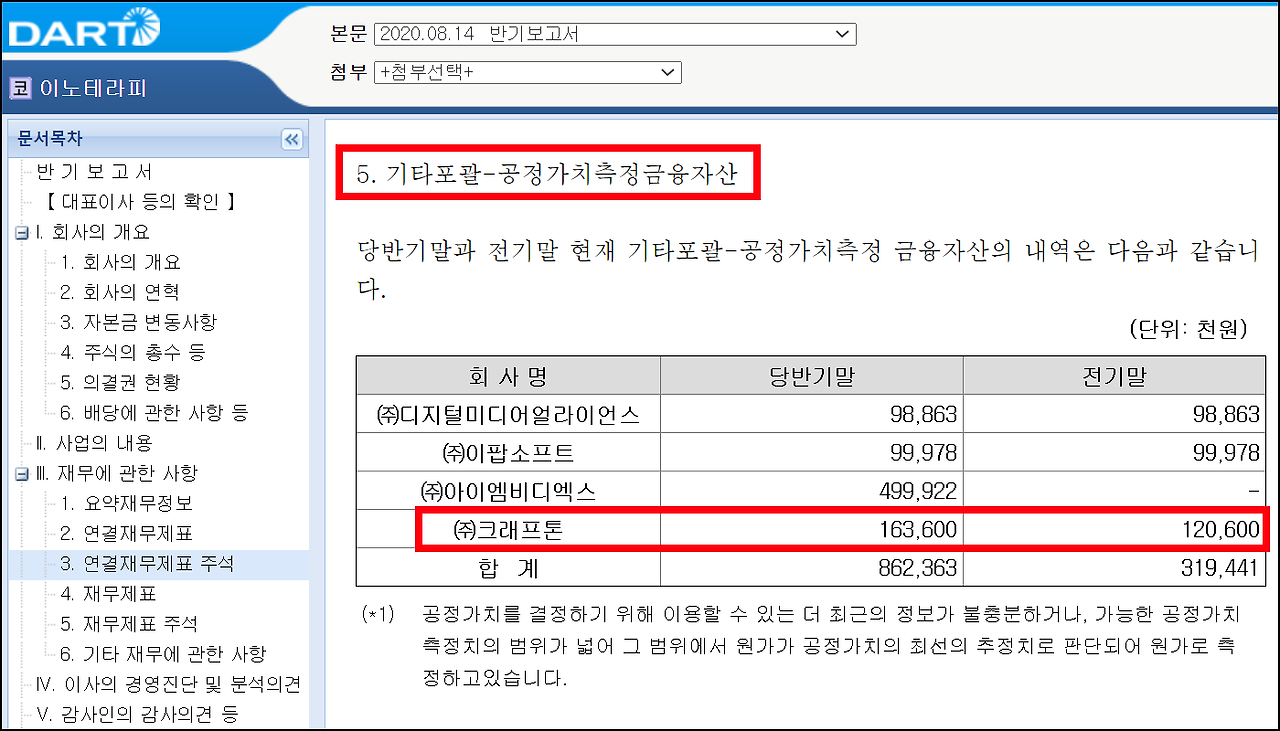This screenshot has width=1280, height=731.
Task: Open 6. 기타 재무에 관한 사항 subsection
Action: 162,654
